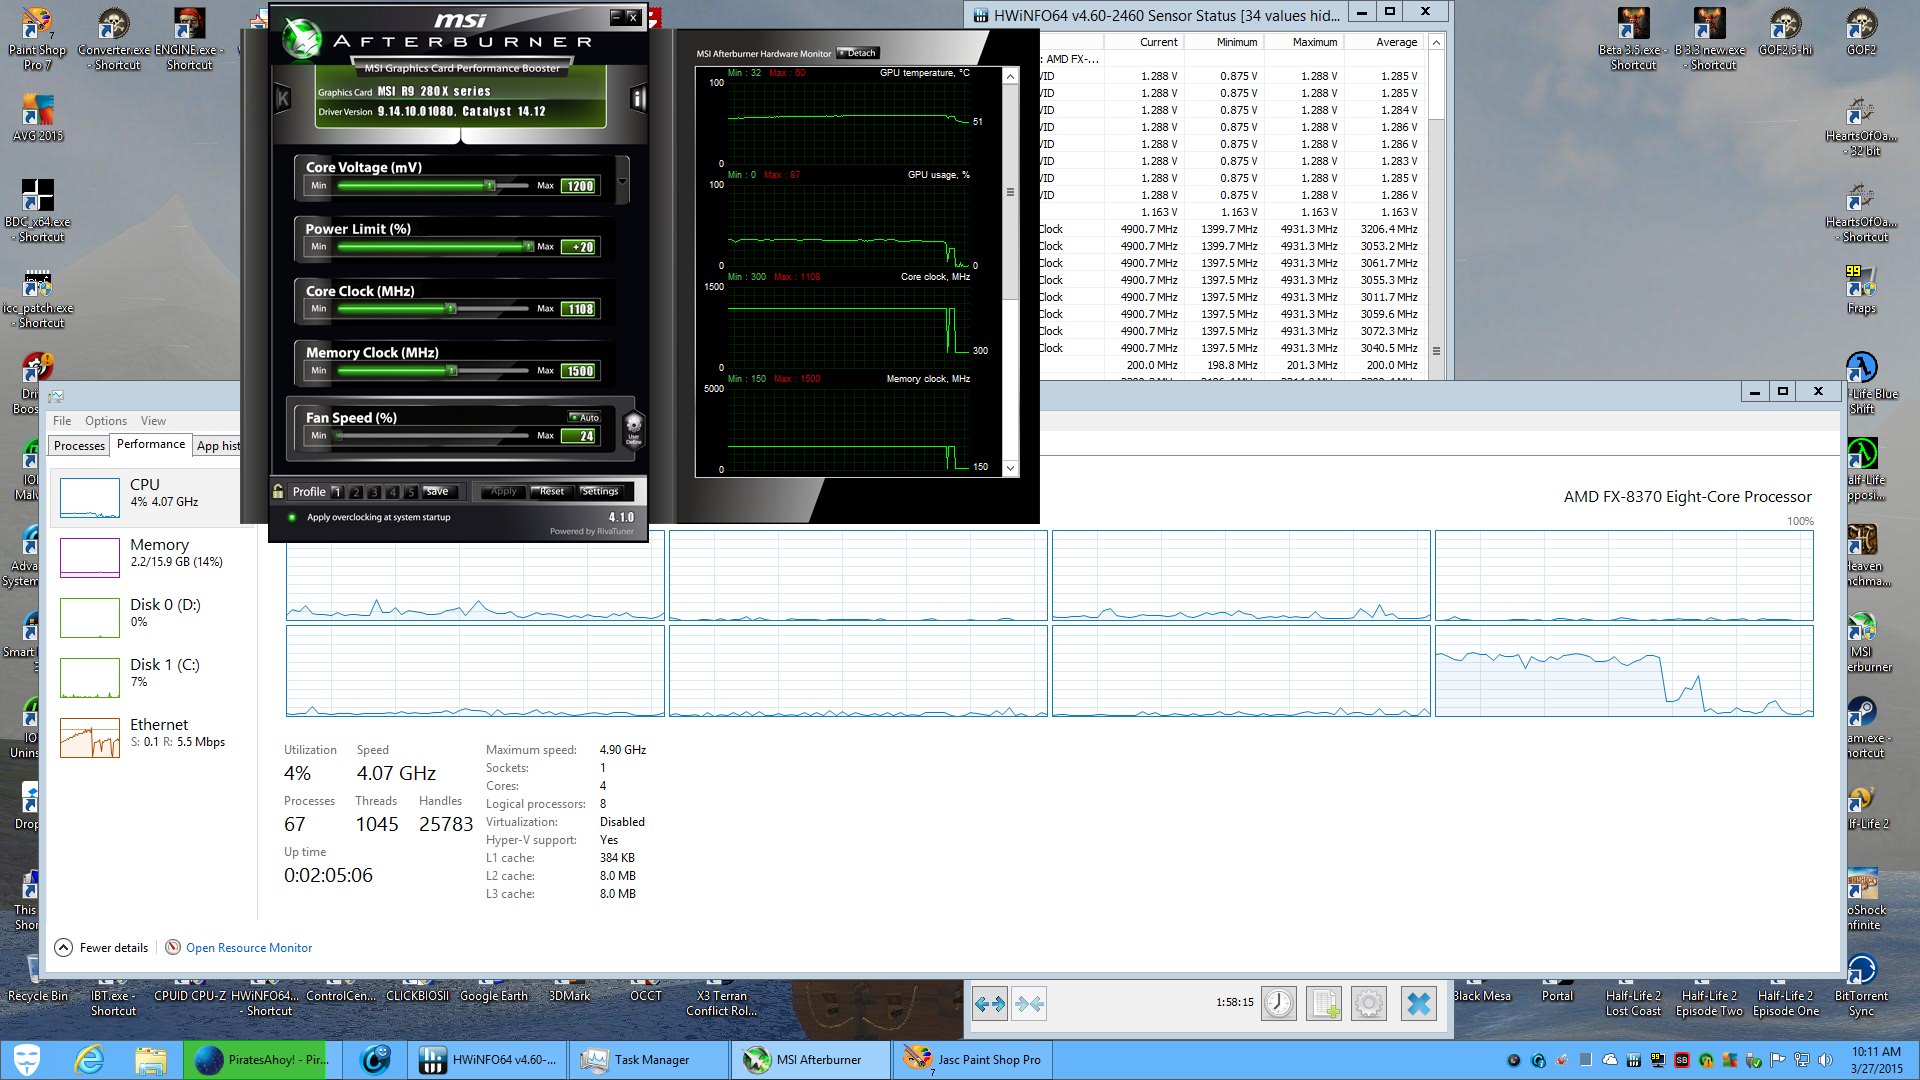Switch to Performance tab
The width and height of the screenshot is (1920, 1080).
pos(151,444)
